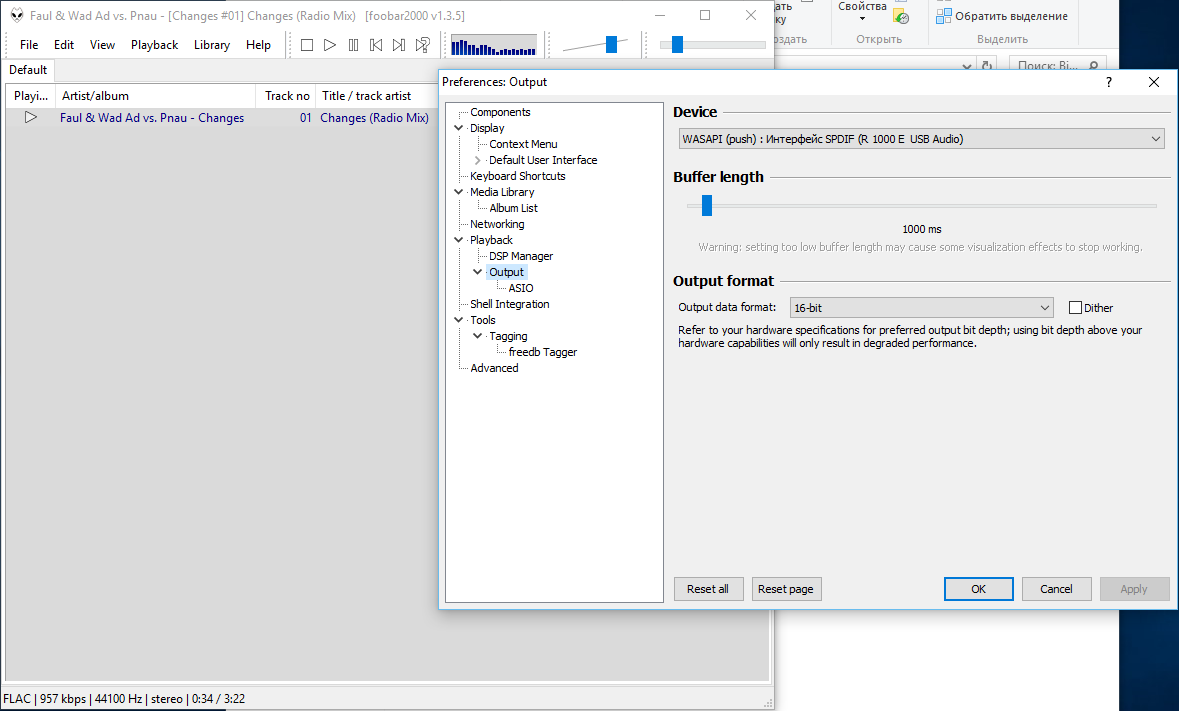
Task: Click Обратить выделение in Explorer ribbon
Action: [x=1011, y=16]
